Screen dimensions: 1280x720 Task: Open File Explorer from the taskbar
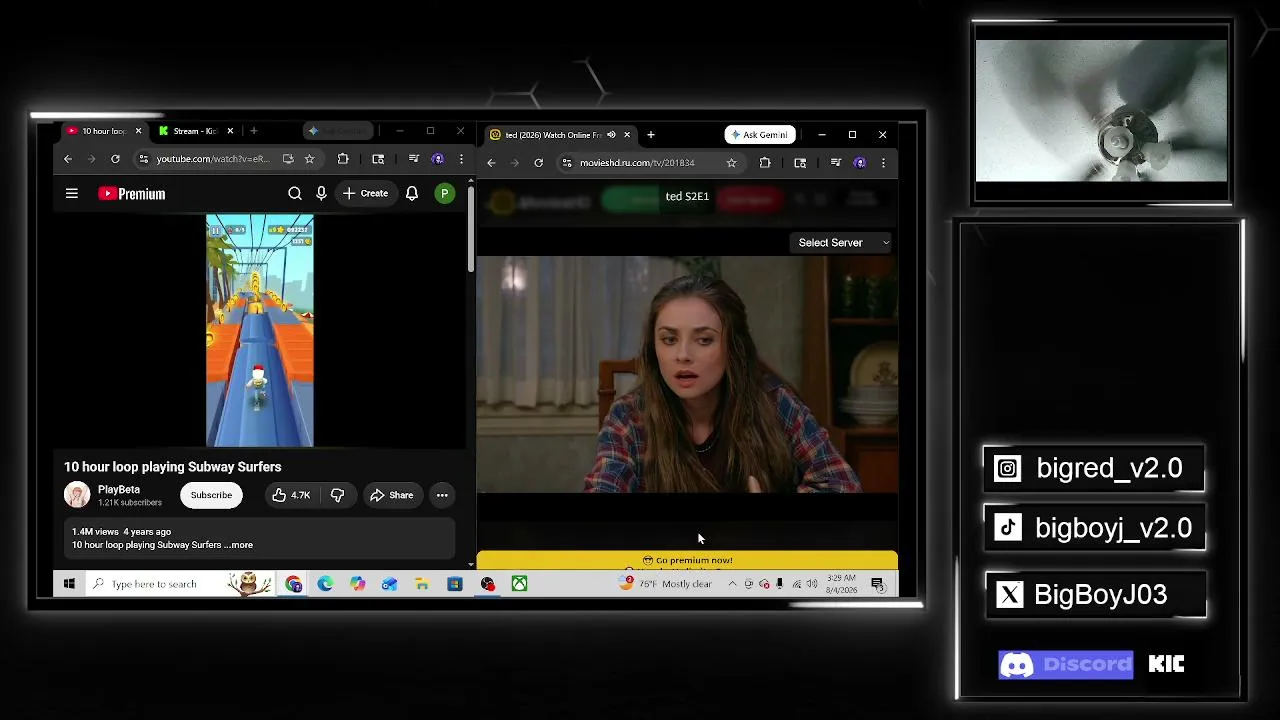[422, 584]
